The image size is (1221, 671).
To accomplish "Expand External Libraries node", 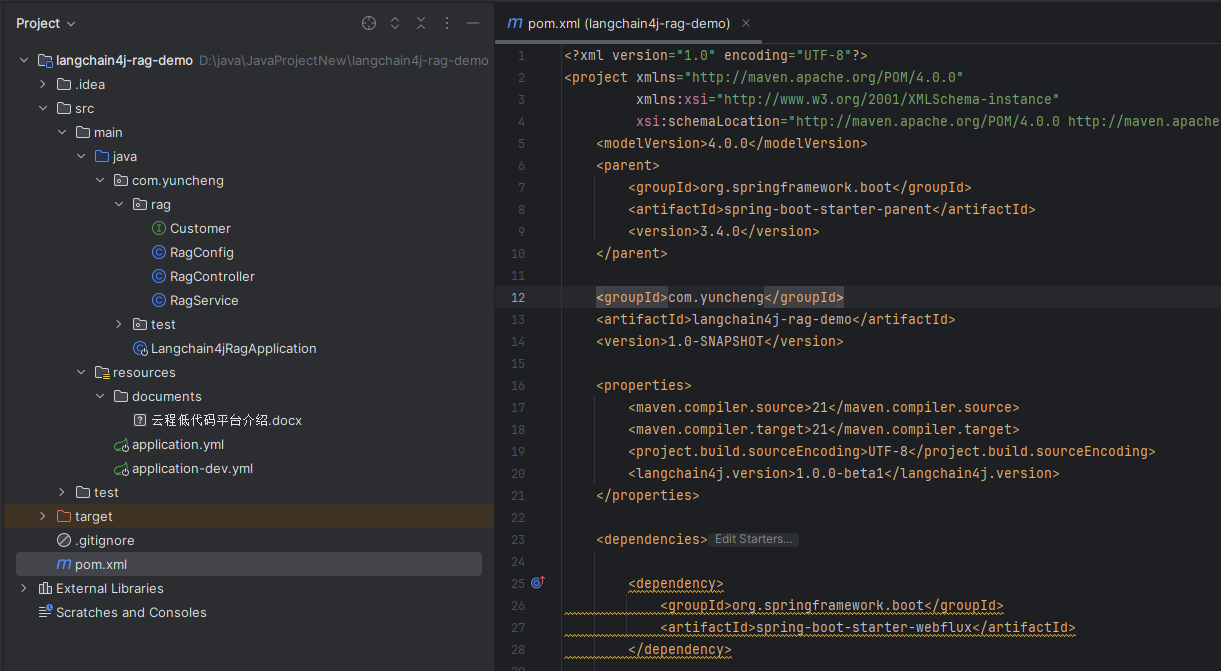I will pos(24,588).
